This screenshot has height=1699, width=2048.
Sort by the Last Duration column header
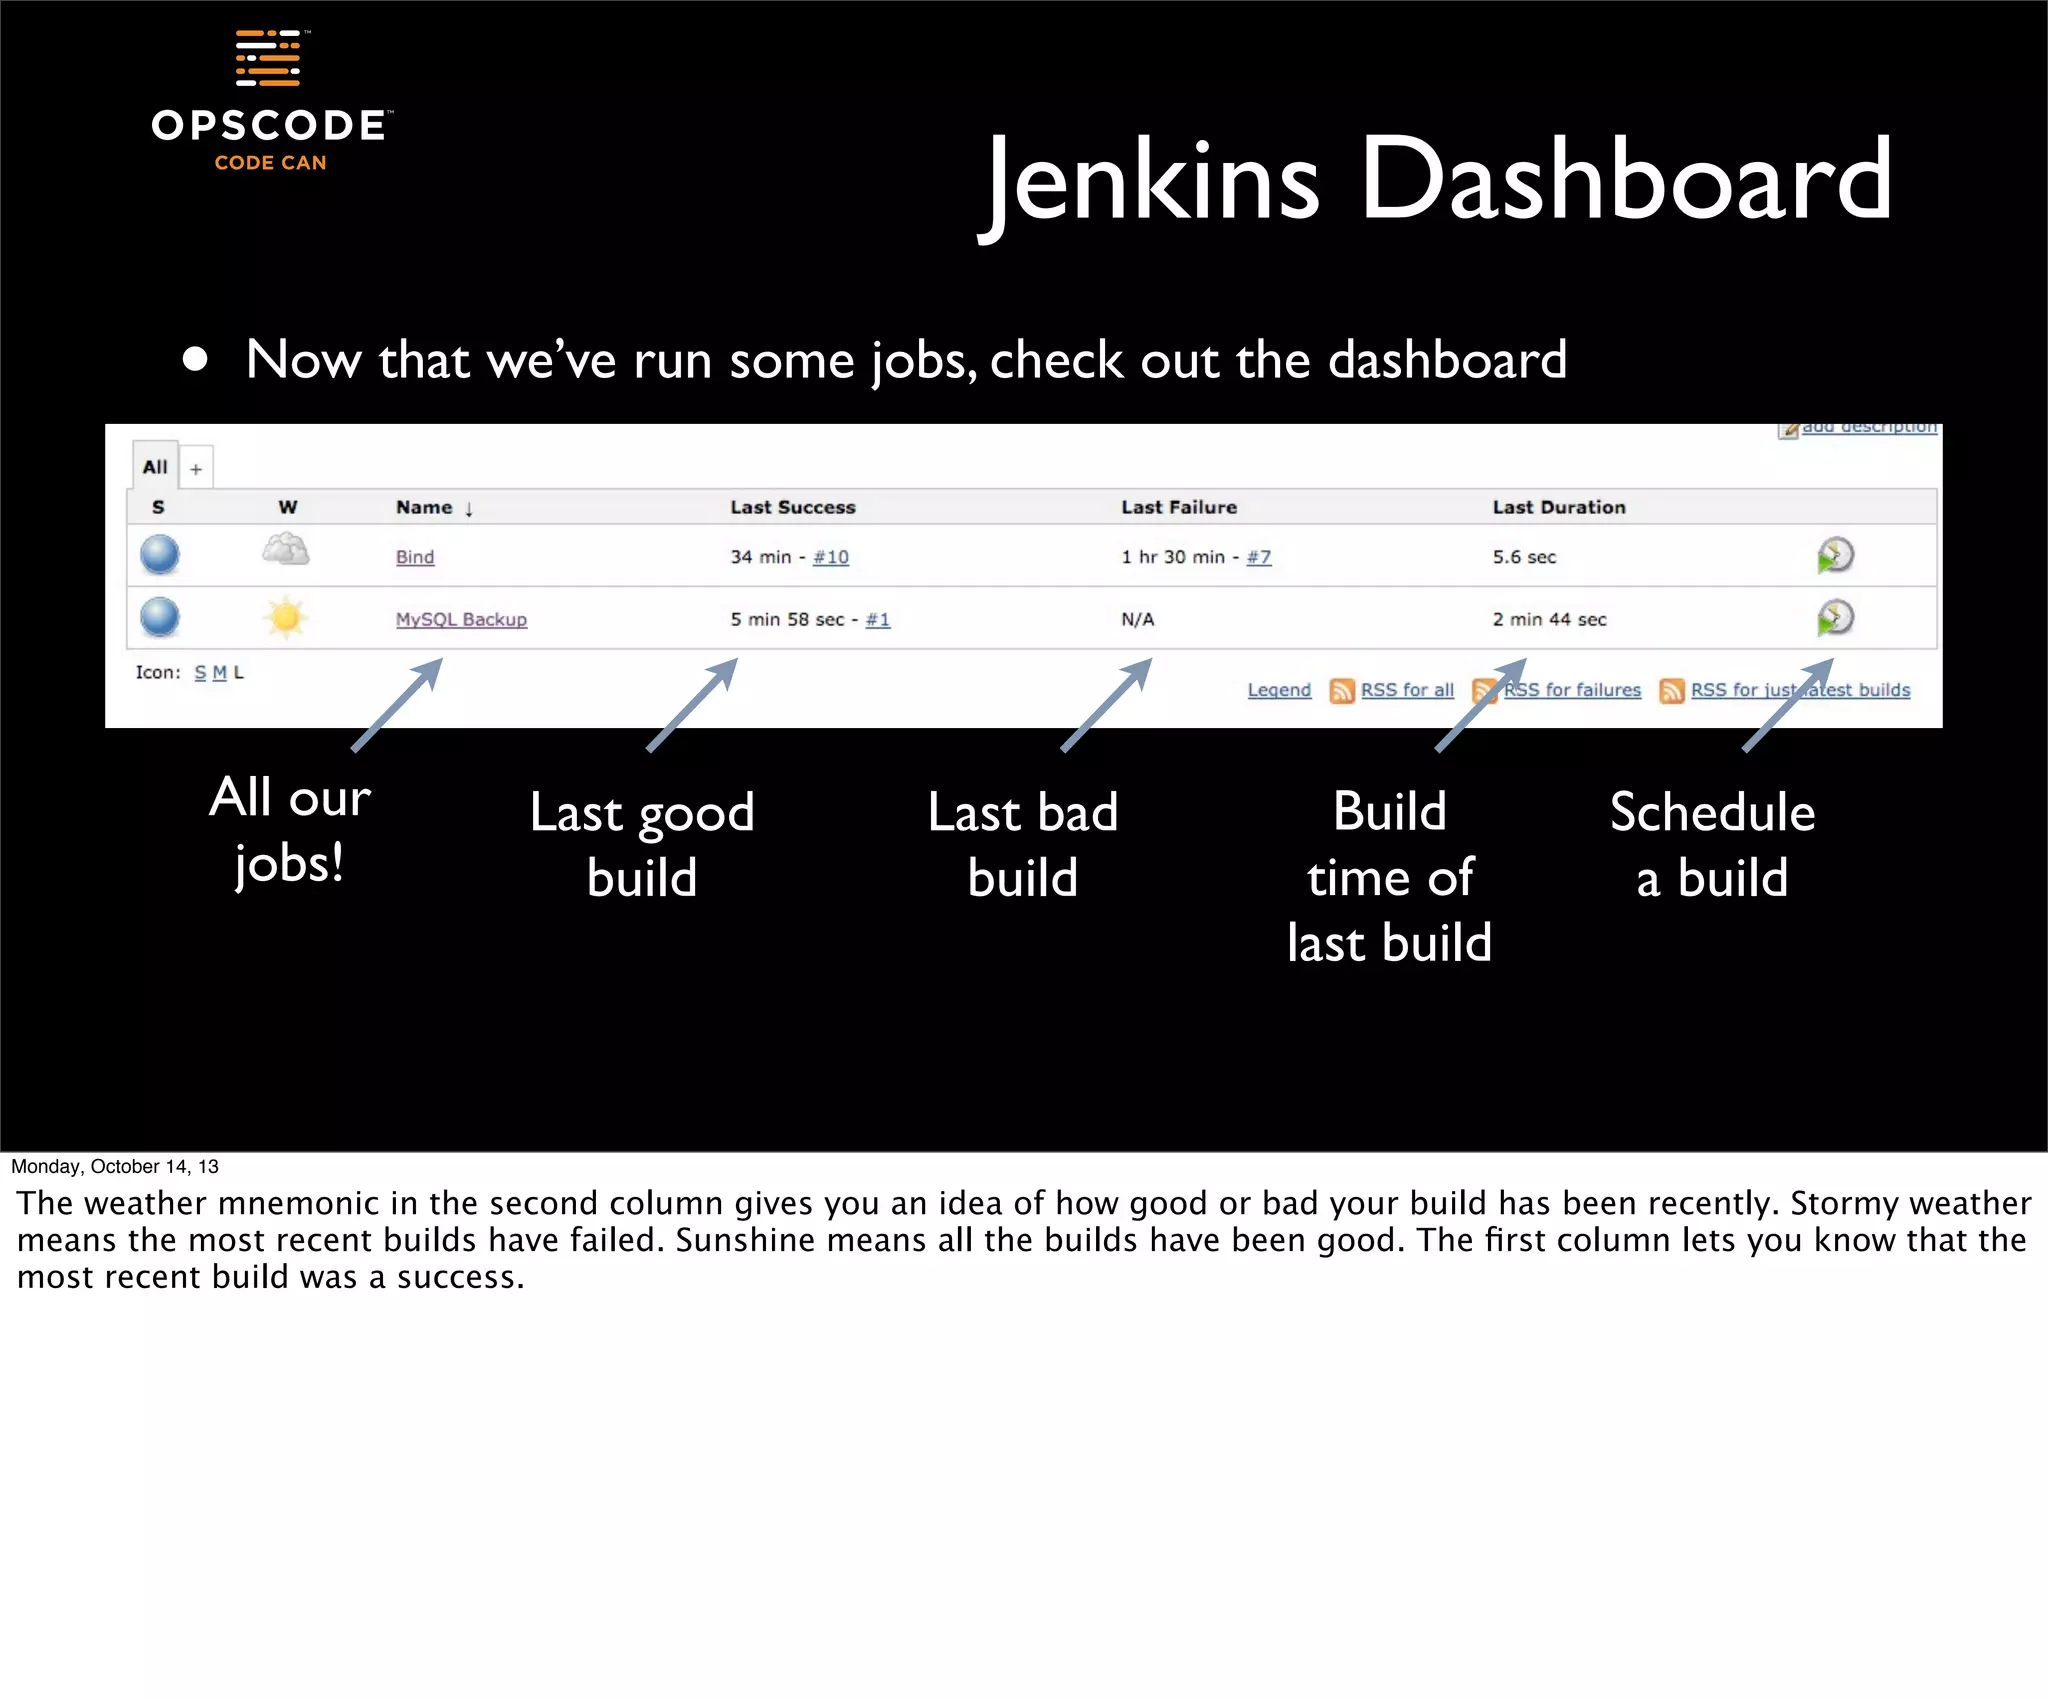point(1559,507)
